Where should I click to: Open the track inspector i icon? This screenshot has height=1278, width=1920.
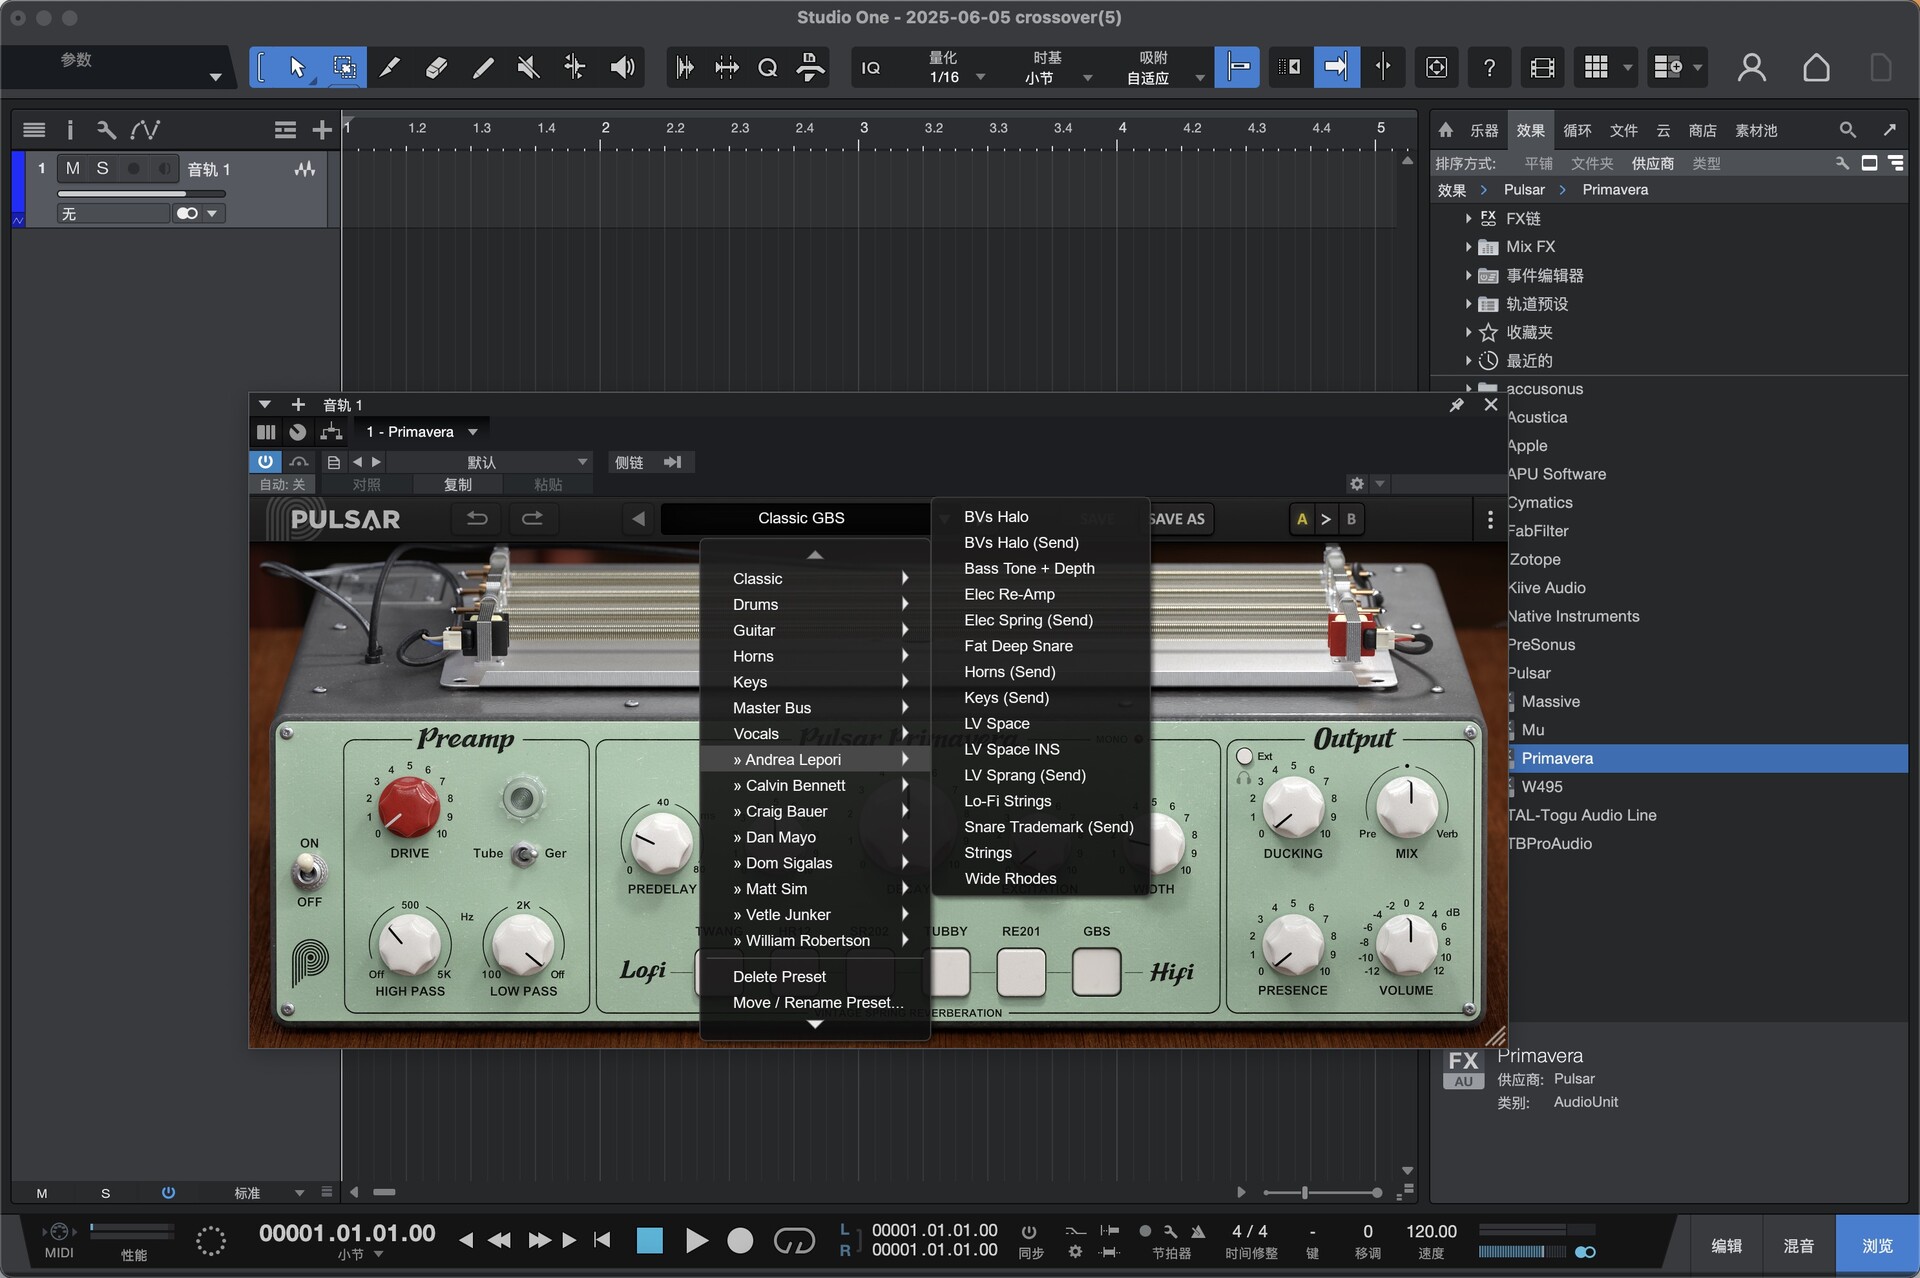pos(70,129)
